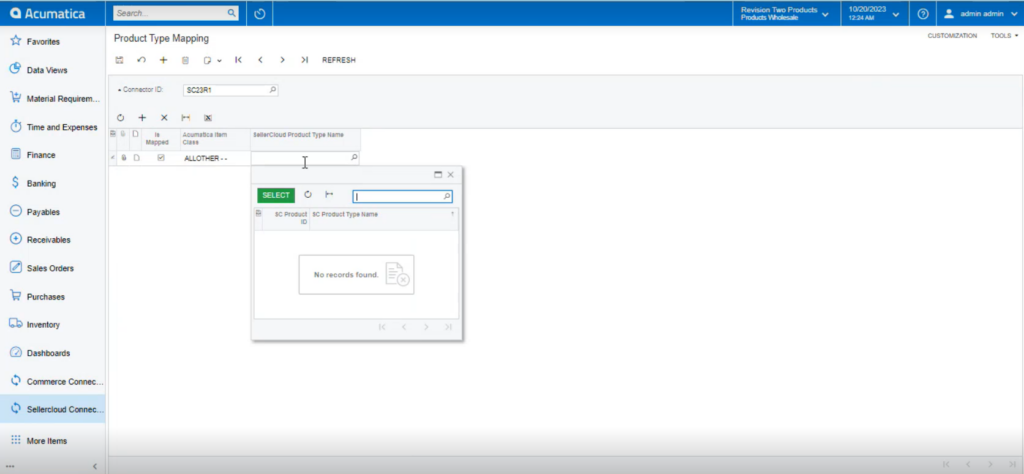Add new record with main toolbar plus
Screen dimensions: 1024x474
(x=163, y=60)
